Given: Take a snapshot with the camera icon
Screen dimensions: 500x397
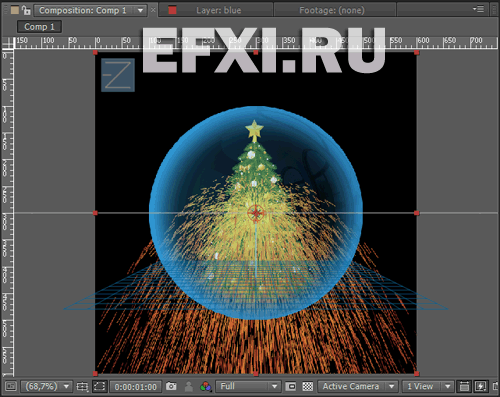Looking at the screenshot, I should coord(171,386).
